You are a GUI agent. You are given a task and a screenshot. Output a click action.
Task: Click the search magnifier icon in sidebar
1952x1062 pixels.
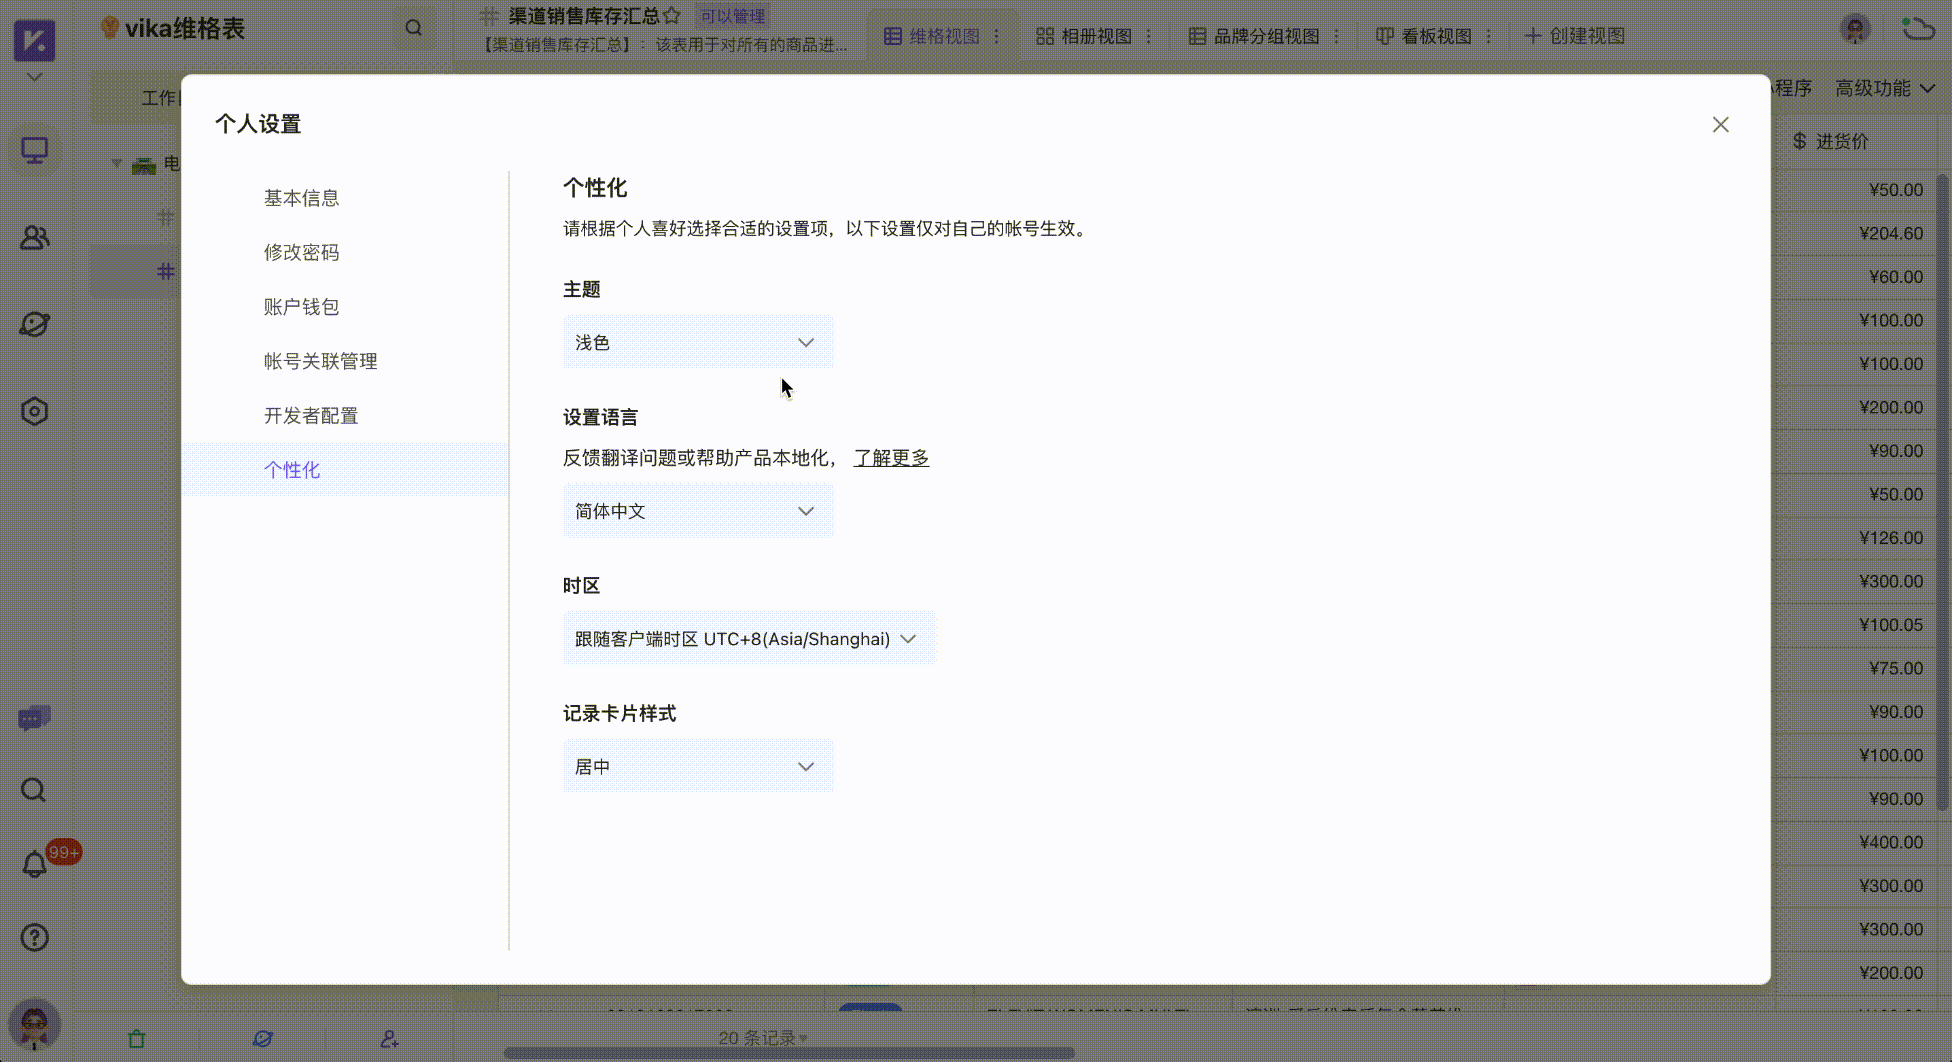point(34,790)
